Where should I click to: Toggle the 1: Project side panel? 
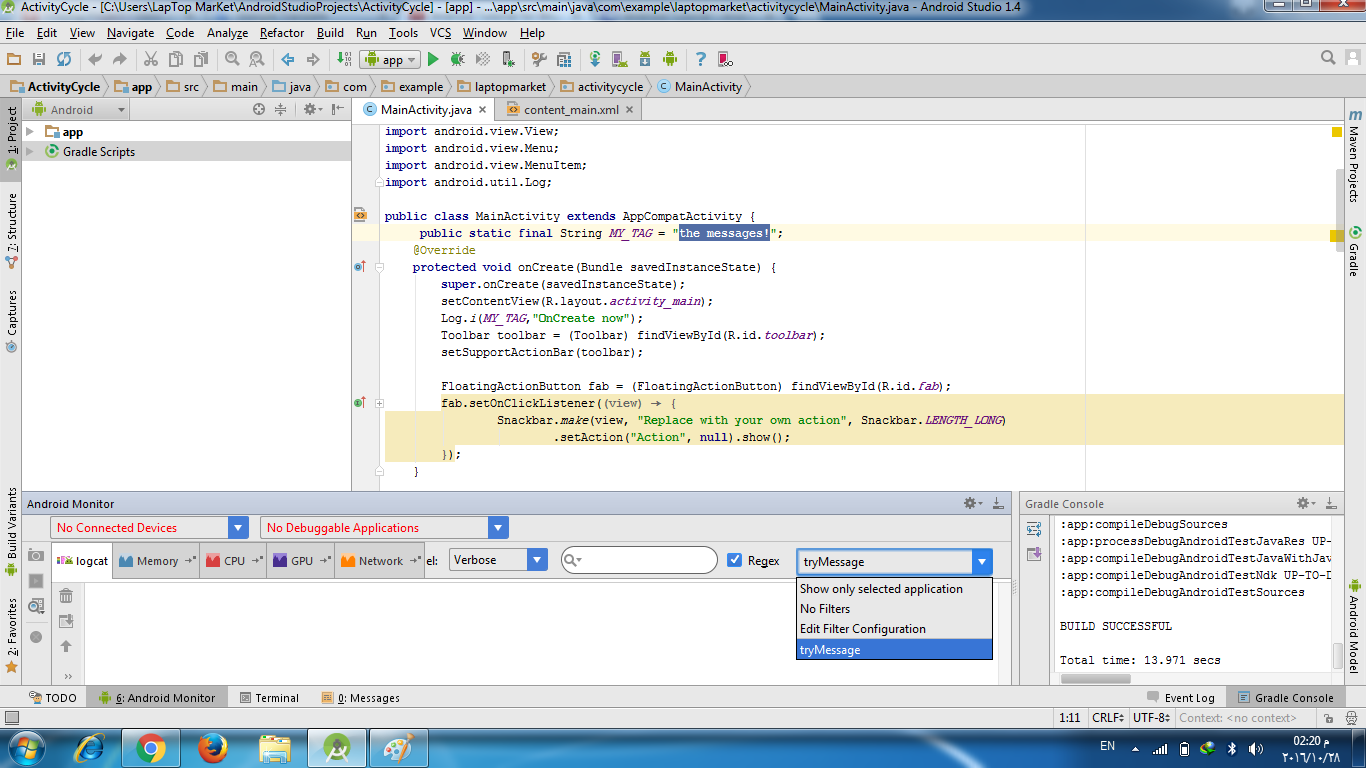(11, 137)
